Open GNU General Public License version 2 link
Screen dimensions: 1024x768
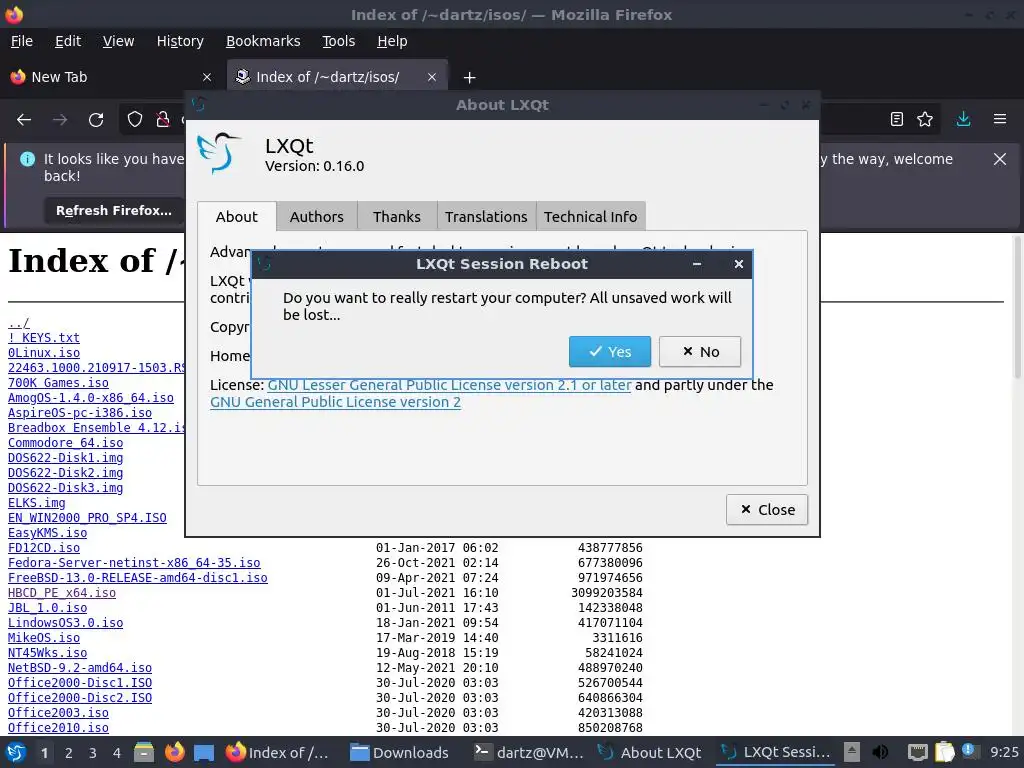(x=335, y=402)
